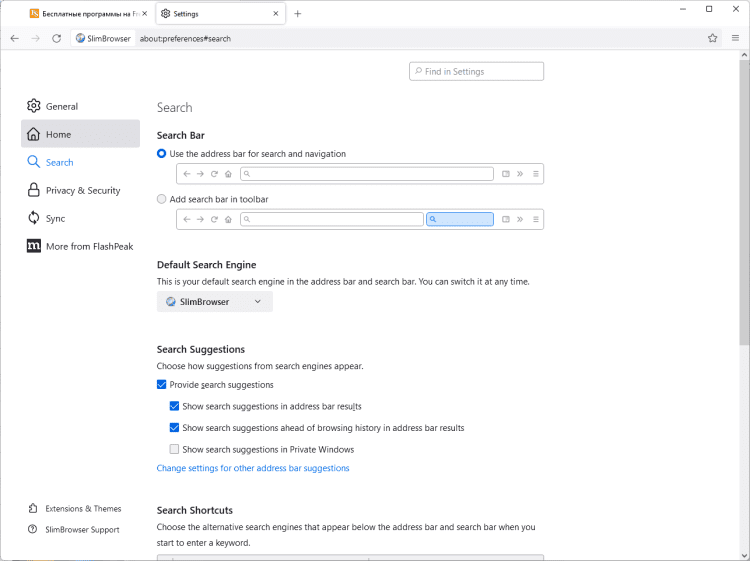Viewport: 750px width, 561px height.
Task: Bookmark this page with the star icon
Action: pyautogui.click(x=712, y=38)
